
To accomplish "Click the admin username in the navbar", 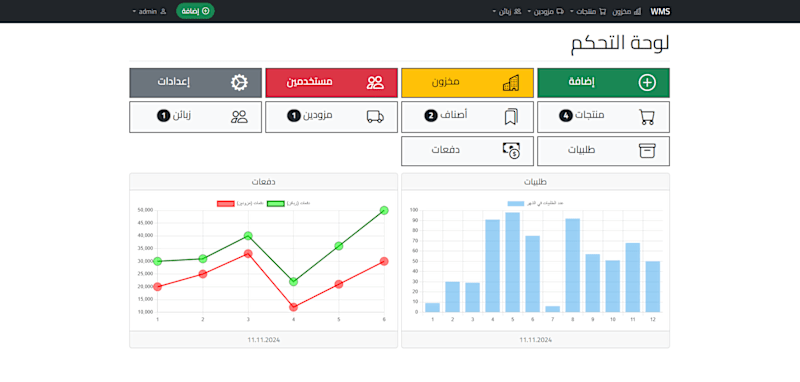I will coord(148,11).
